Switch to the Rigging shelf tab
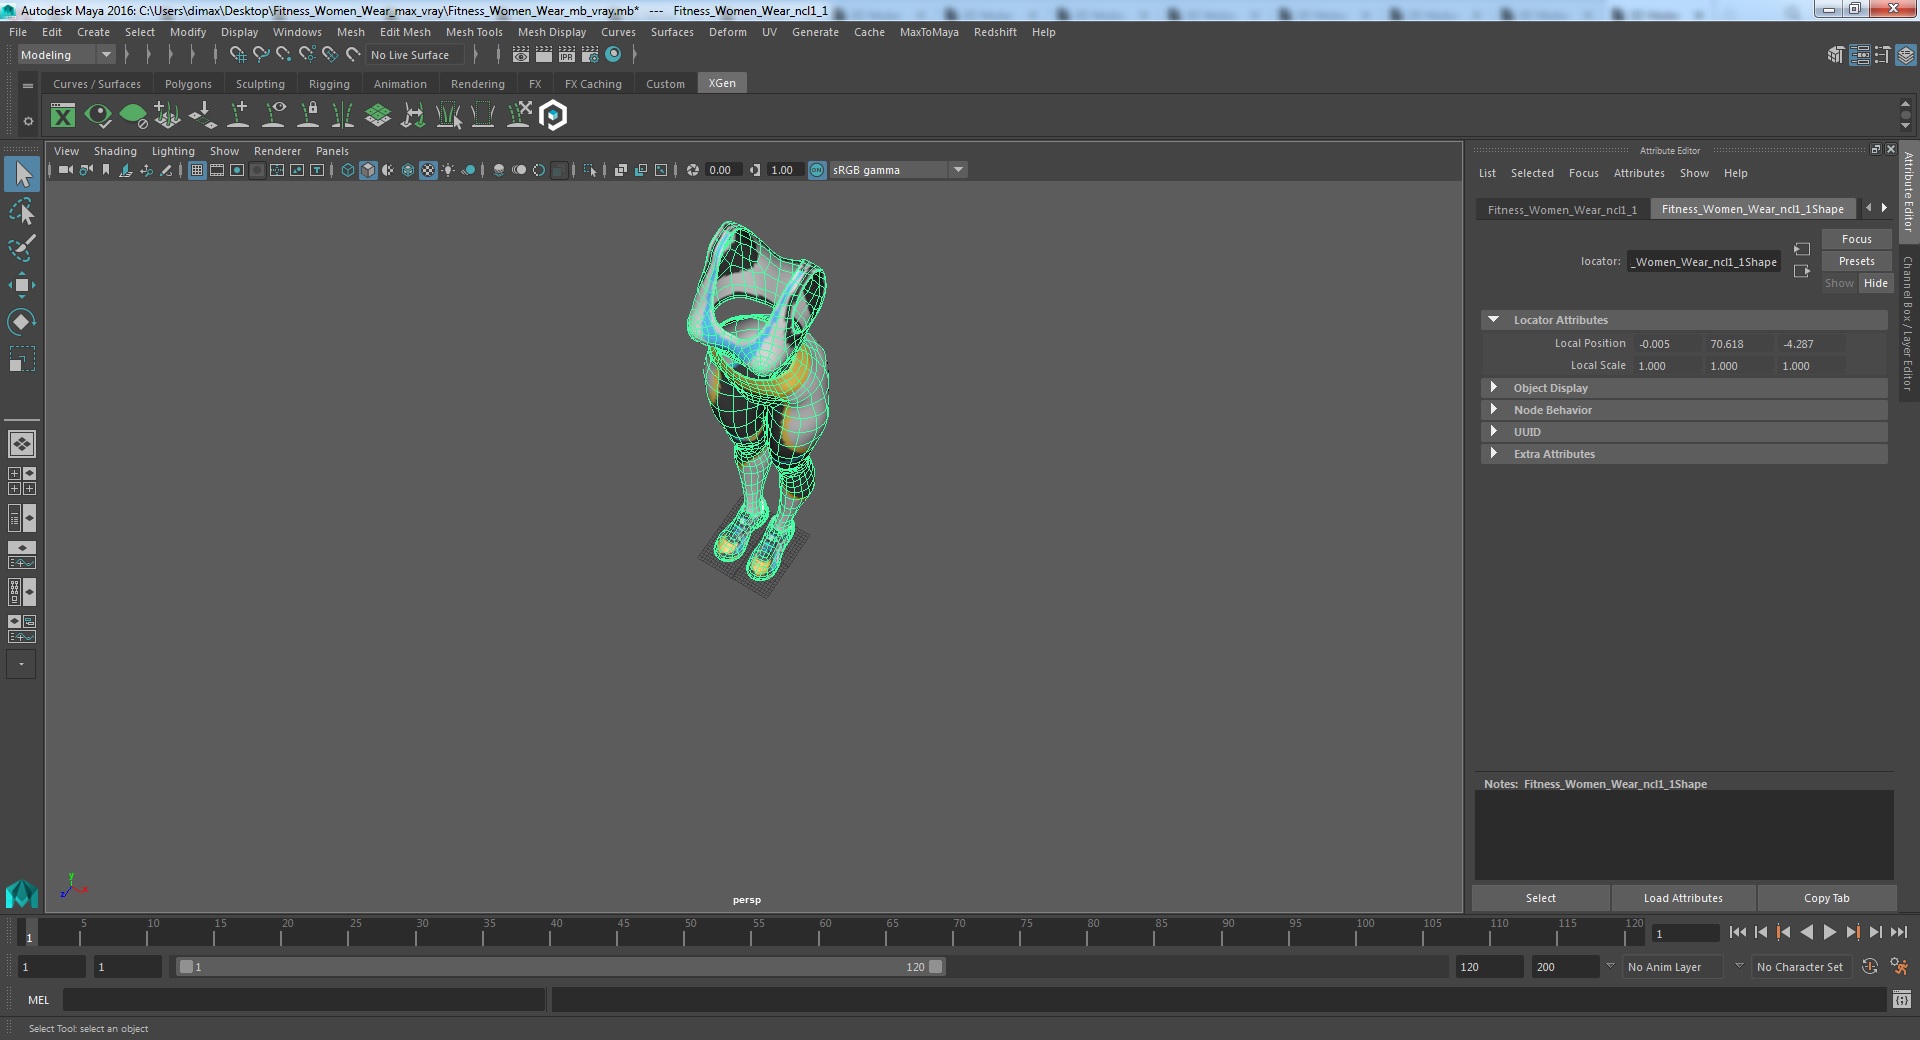This screenshot has height=1040, width=1920. 329,84
